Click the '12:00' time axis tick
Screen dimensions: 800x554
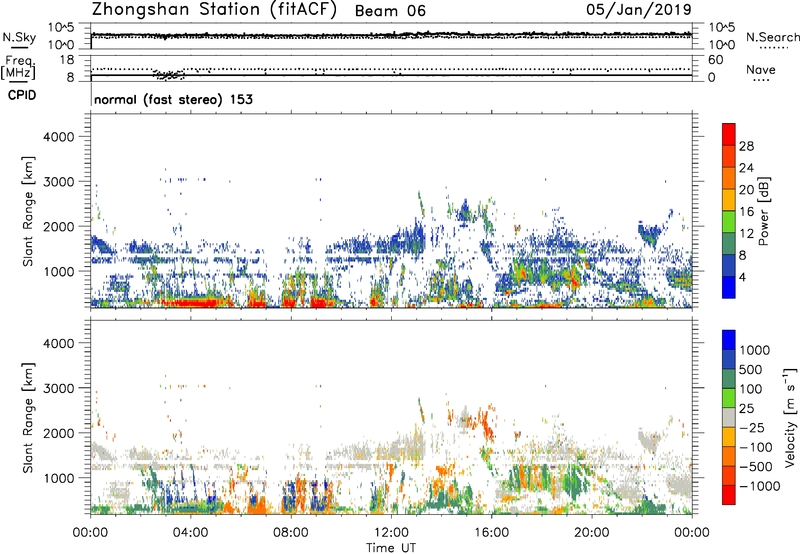click(x=391, y=533)
